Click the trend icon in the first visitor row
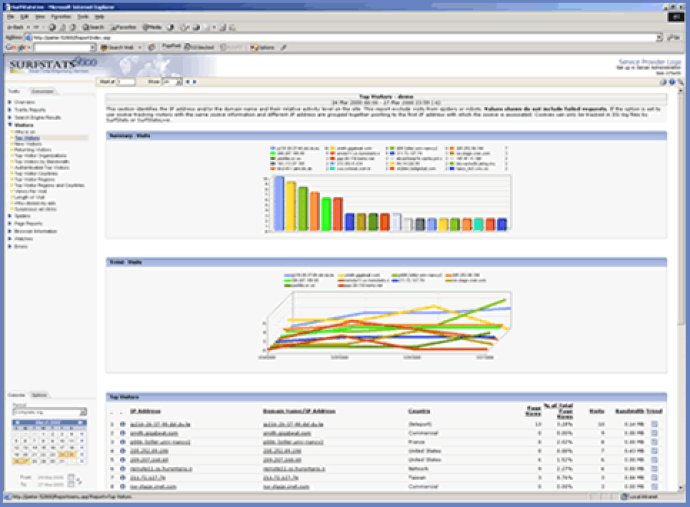690x507 pixels. [654, 424]
